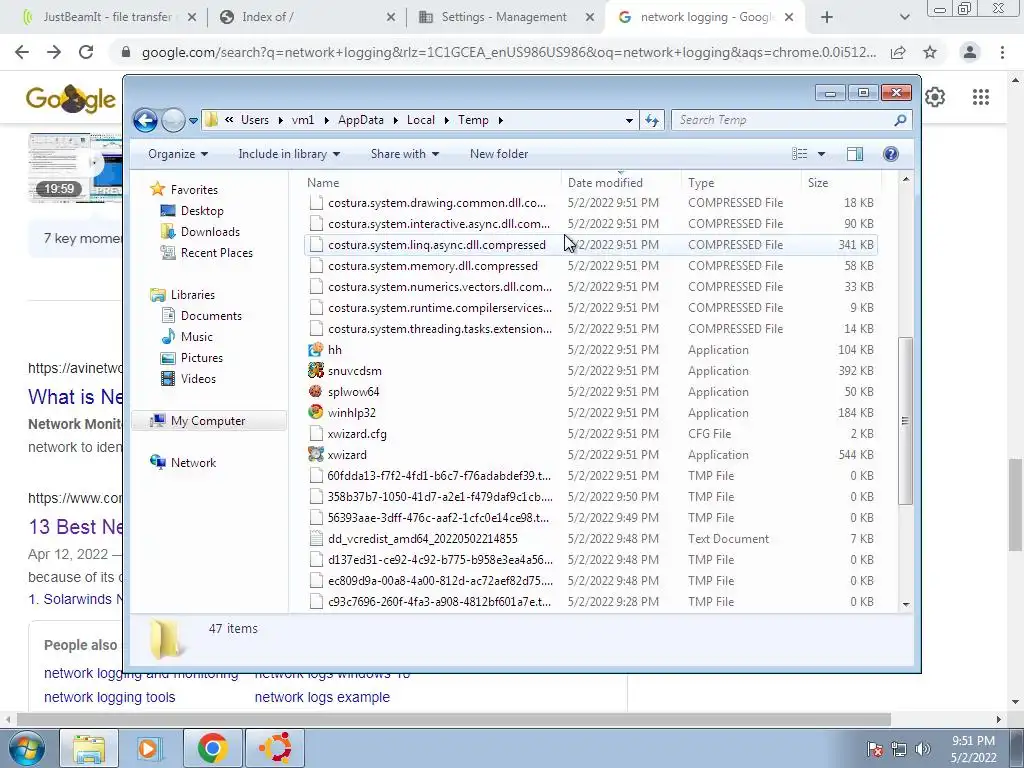Open the Organize menu
The height and width of the screenshot is (768, 1024).
pyautogui.click(x=178, y=154)
